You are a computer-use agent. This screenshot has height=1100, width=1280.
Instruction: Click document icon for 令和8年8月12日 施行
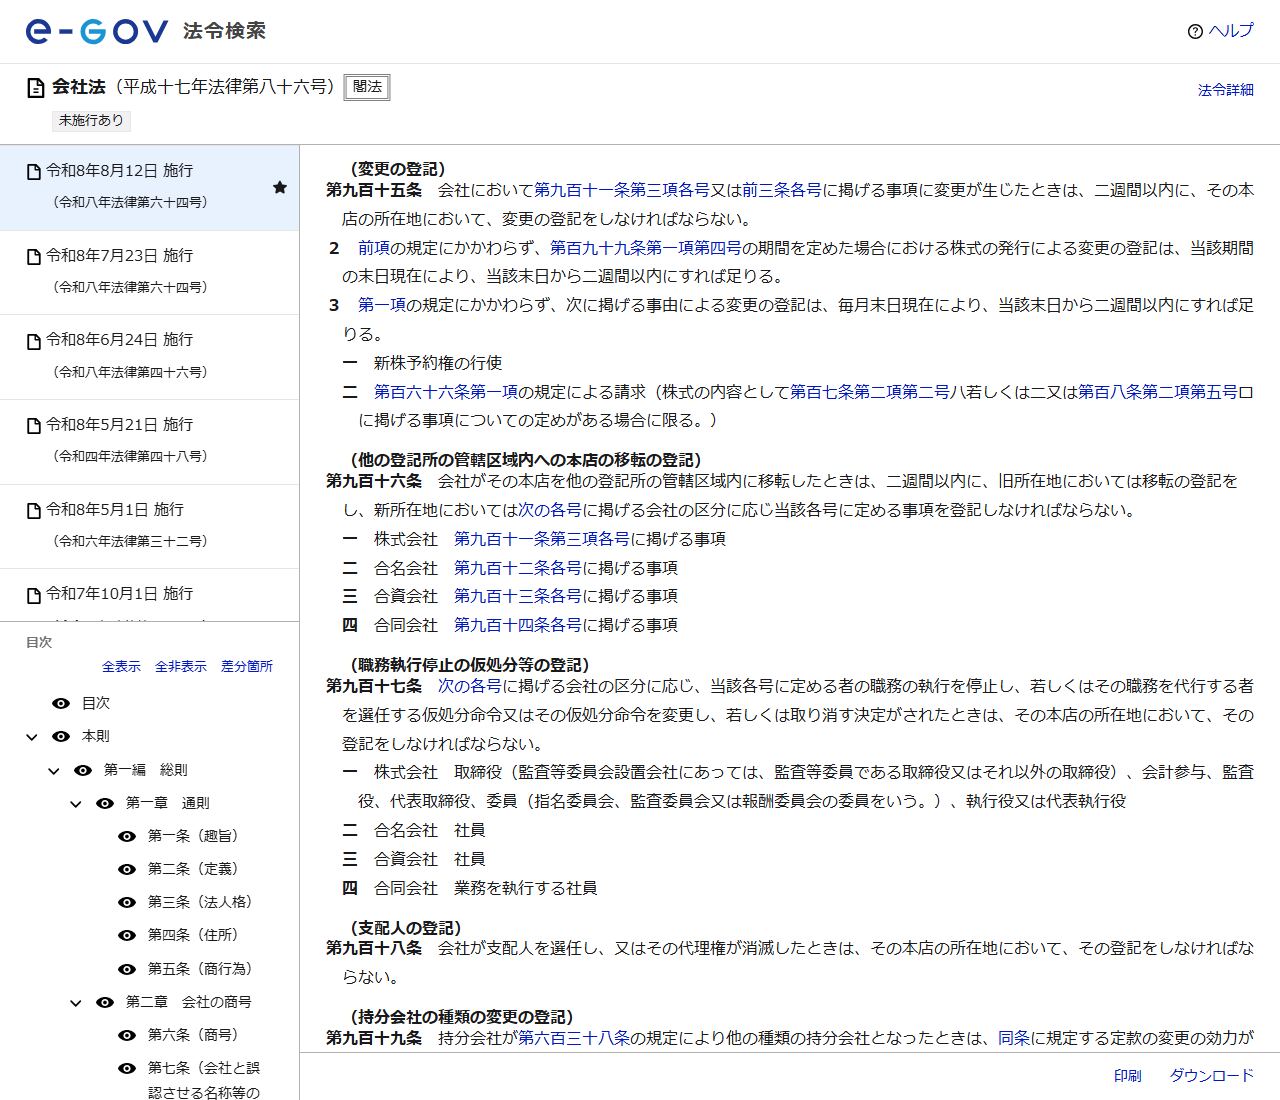(34, 172)
